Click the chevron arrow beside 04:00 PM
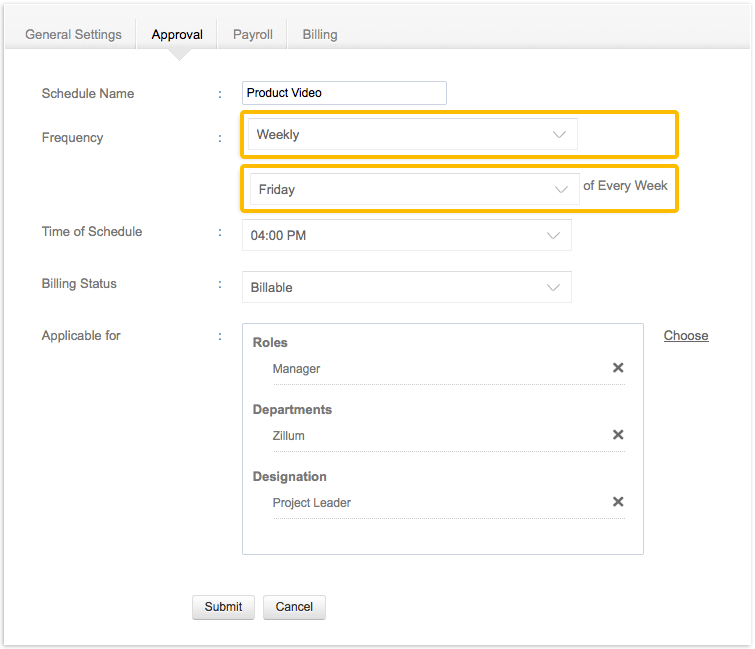The width and height of the screenshot is (755, 649). [554, 236]
